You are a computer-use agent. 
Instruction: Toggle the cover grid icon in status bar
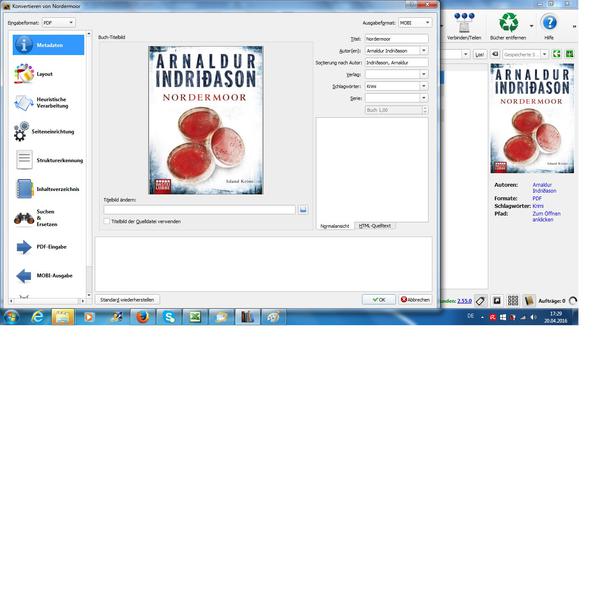pyautogui.click(x=513, y=301)
